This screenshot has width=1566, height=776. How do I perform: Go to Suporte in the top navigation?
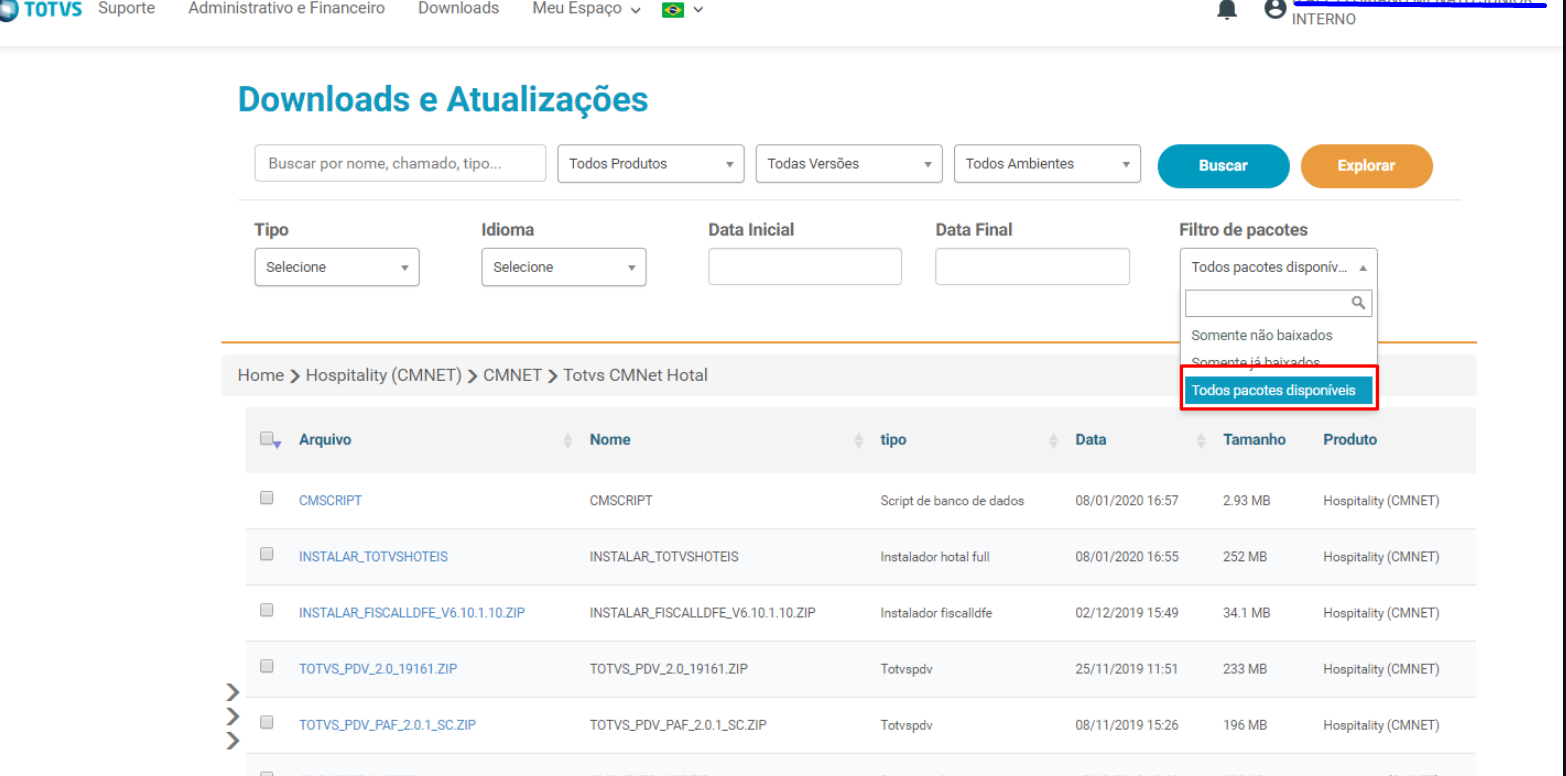tap(126, 9)
